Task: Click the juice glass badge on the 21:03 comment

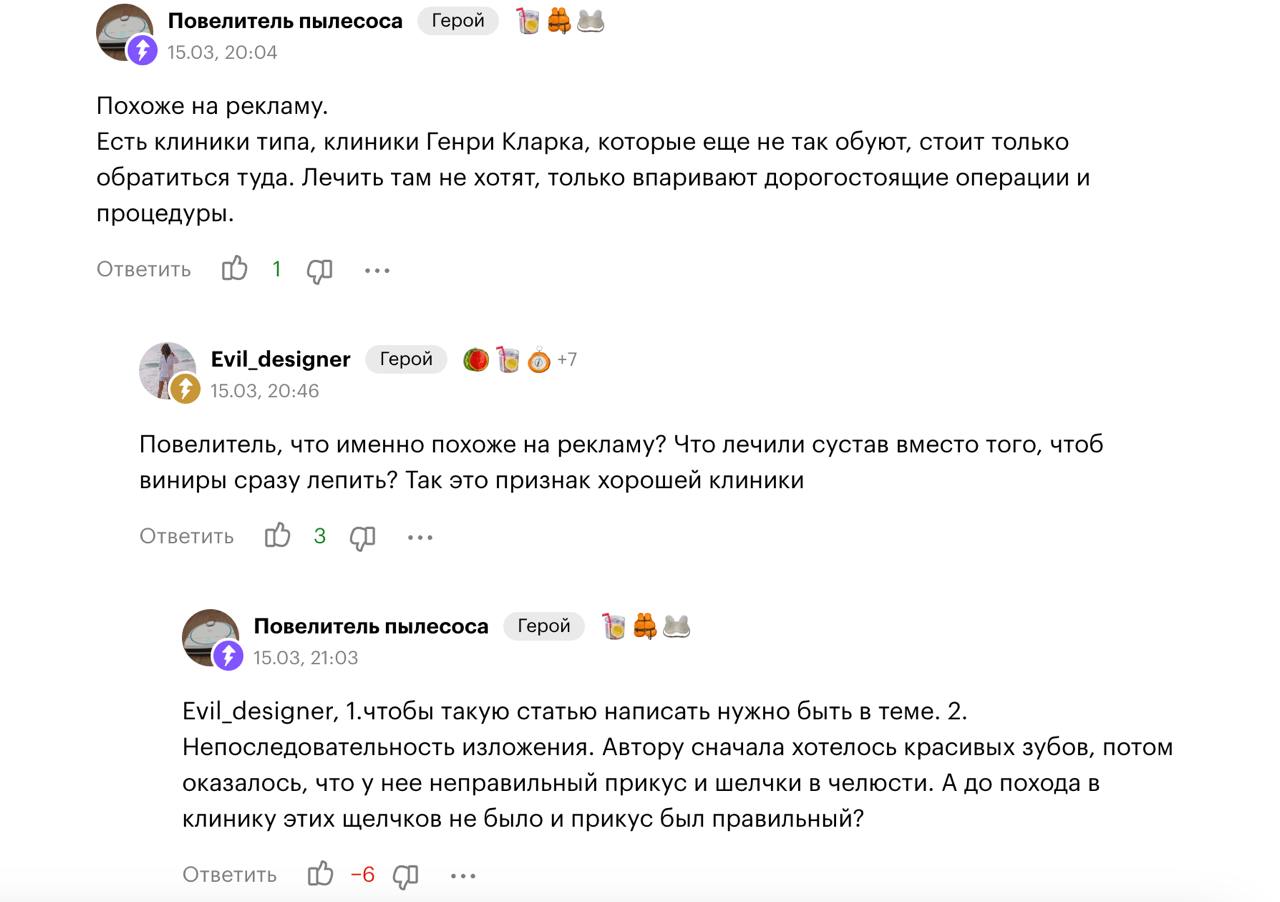Action: [x=613, y=626]
